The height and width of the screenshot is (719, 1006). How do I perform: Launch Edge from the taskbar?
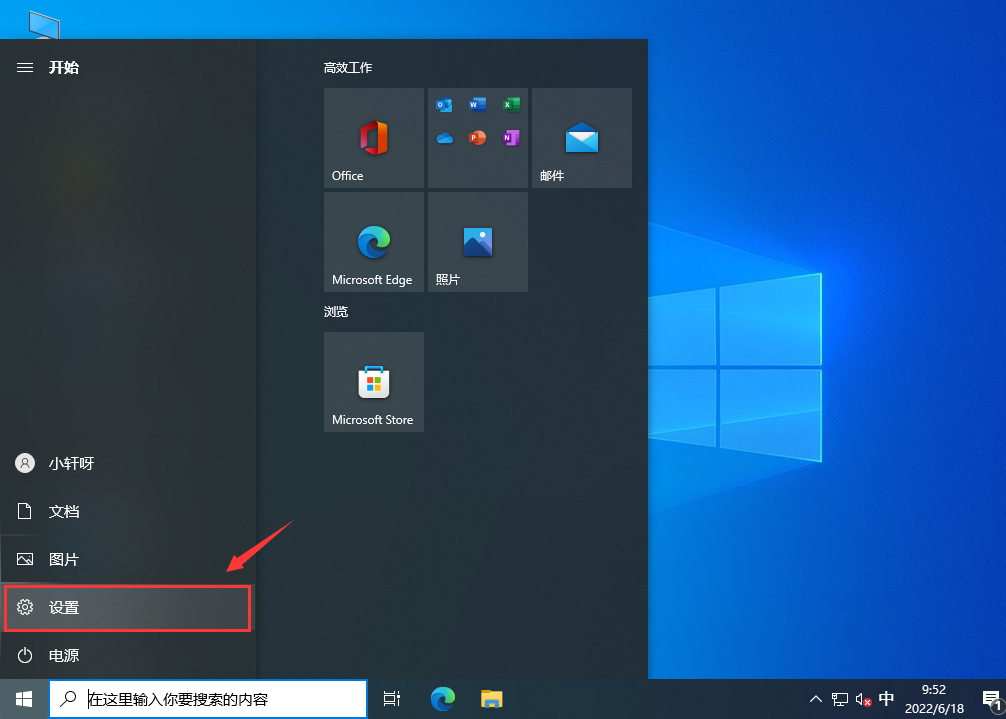(x=443, y=699)
